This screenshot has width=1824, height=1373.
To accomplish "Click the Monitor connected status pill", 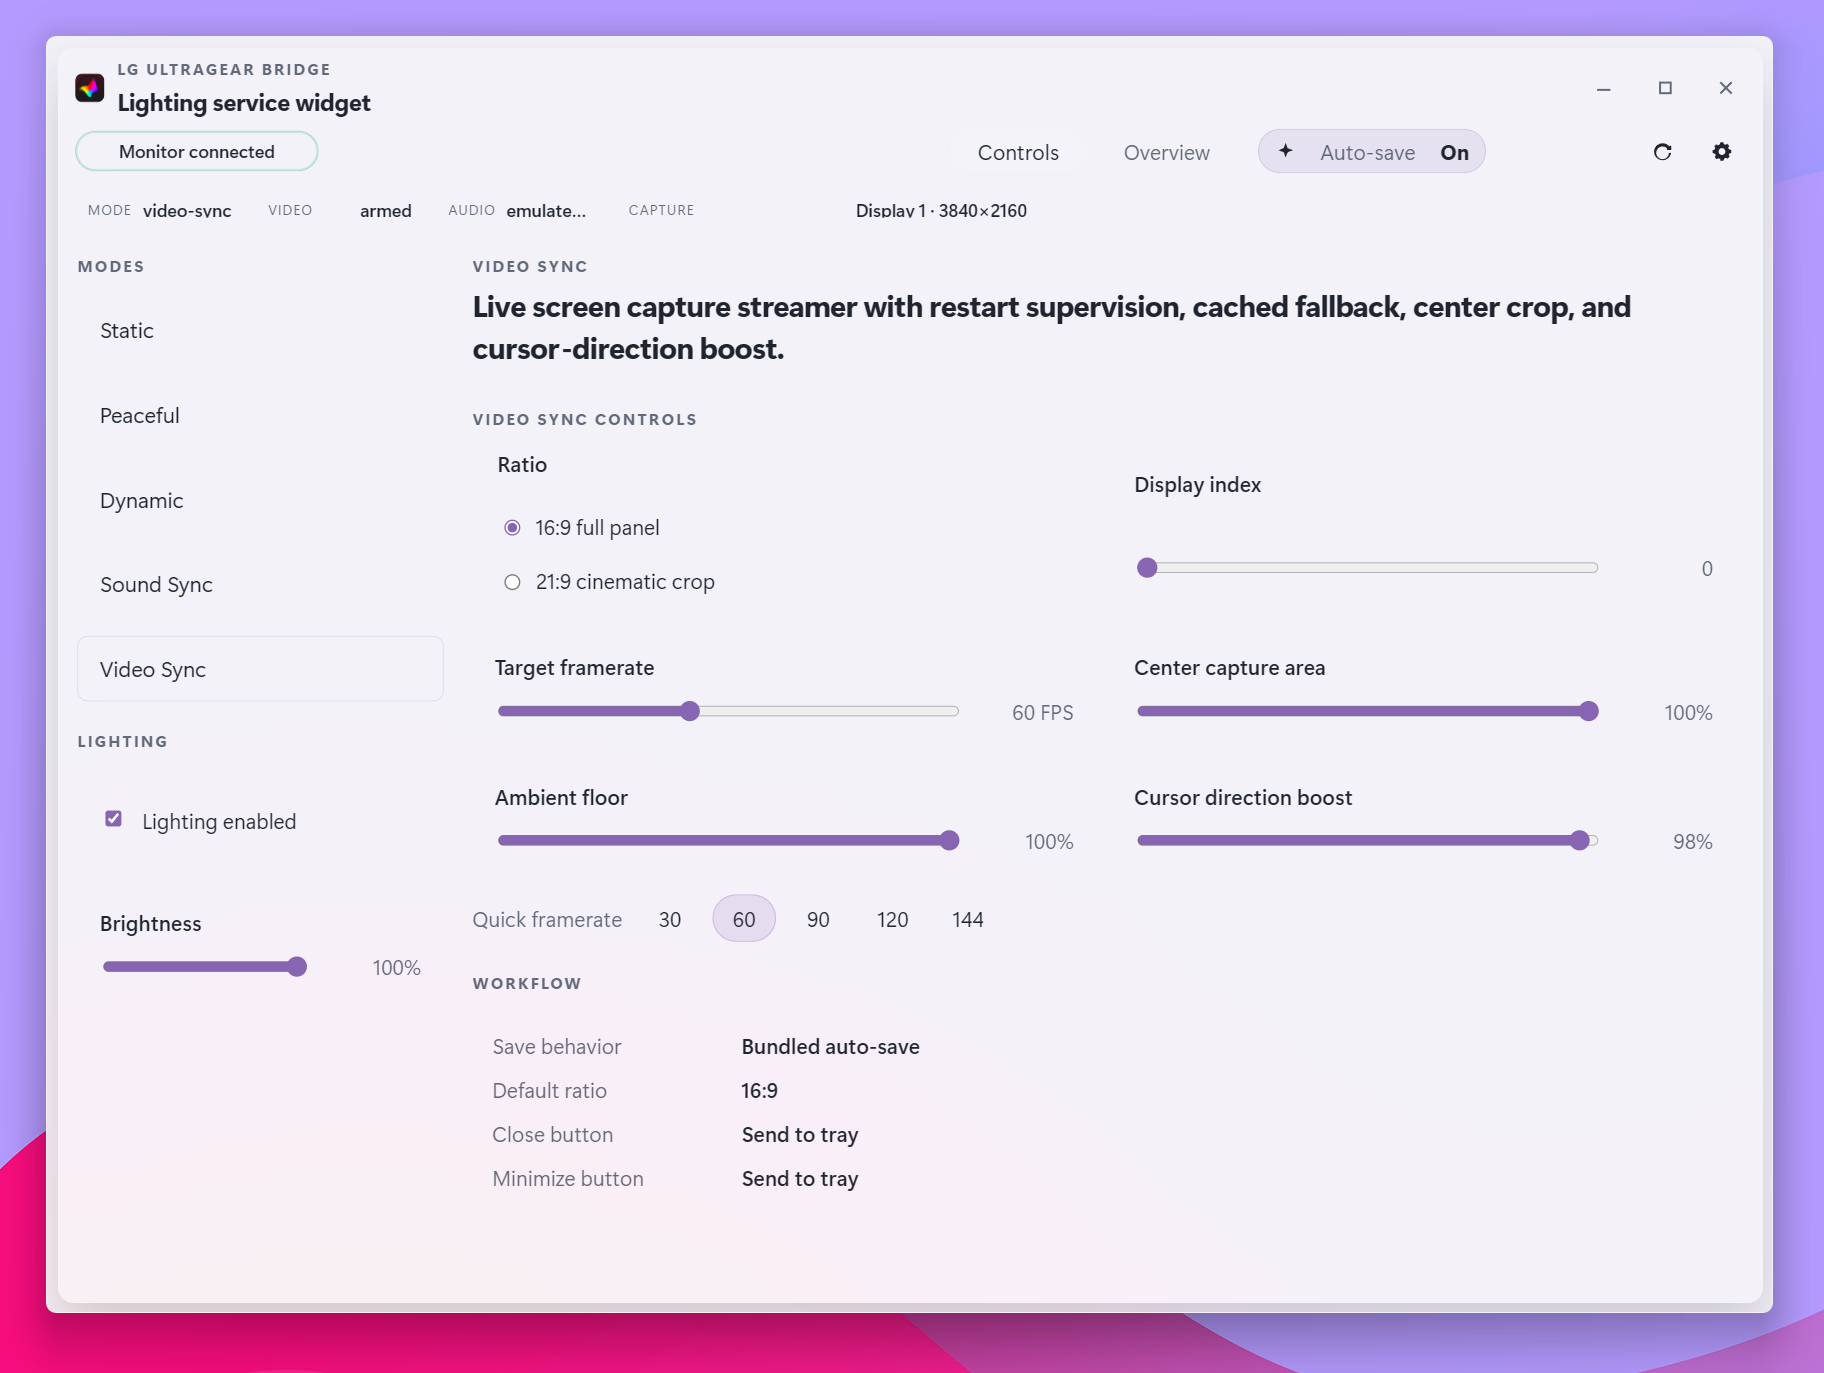I will (197, 152).
